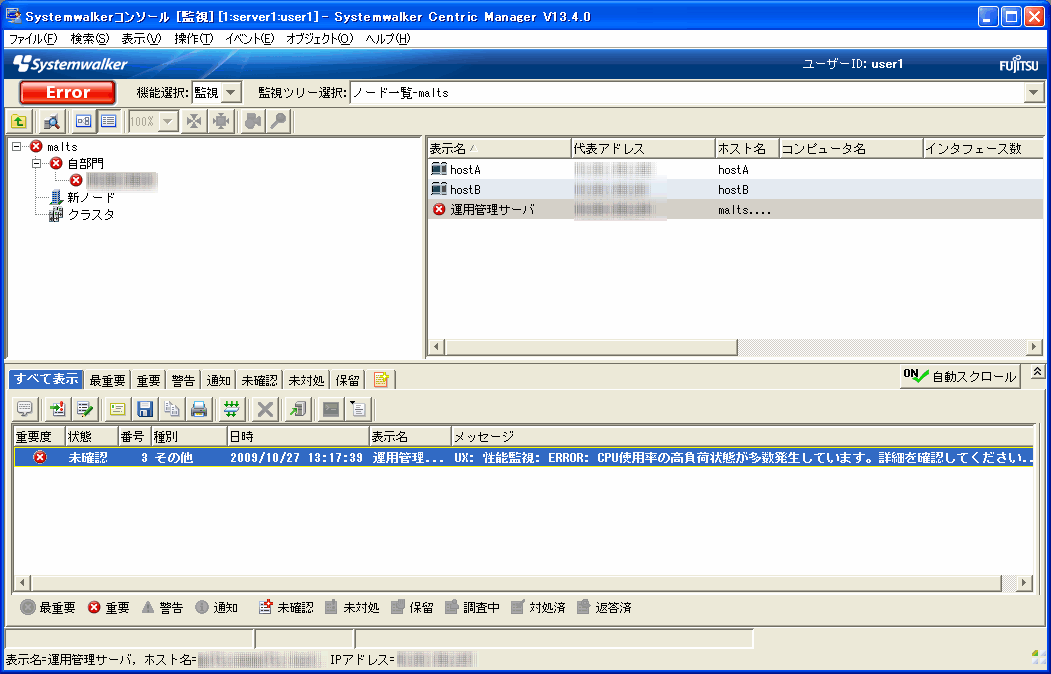Open the 100% zoom dropdown
The width and height of the screenshot is (1051, 674).
coord(168,121)
